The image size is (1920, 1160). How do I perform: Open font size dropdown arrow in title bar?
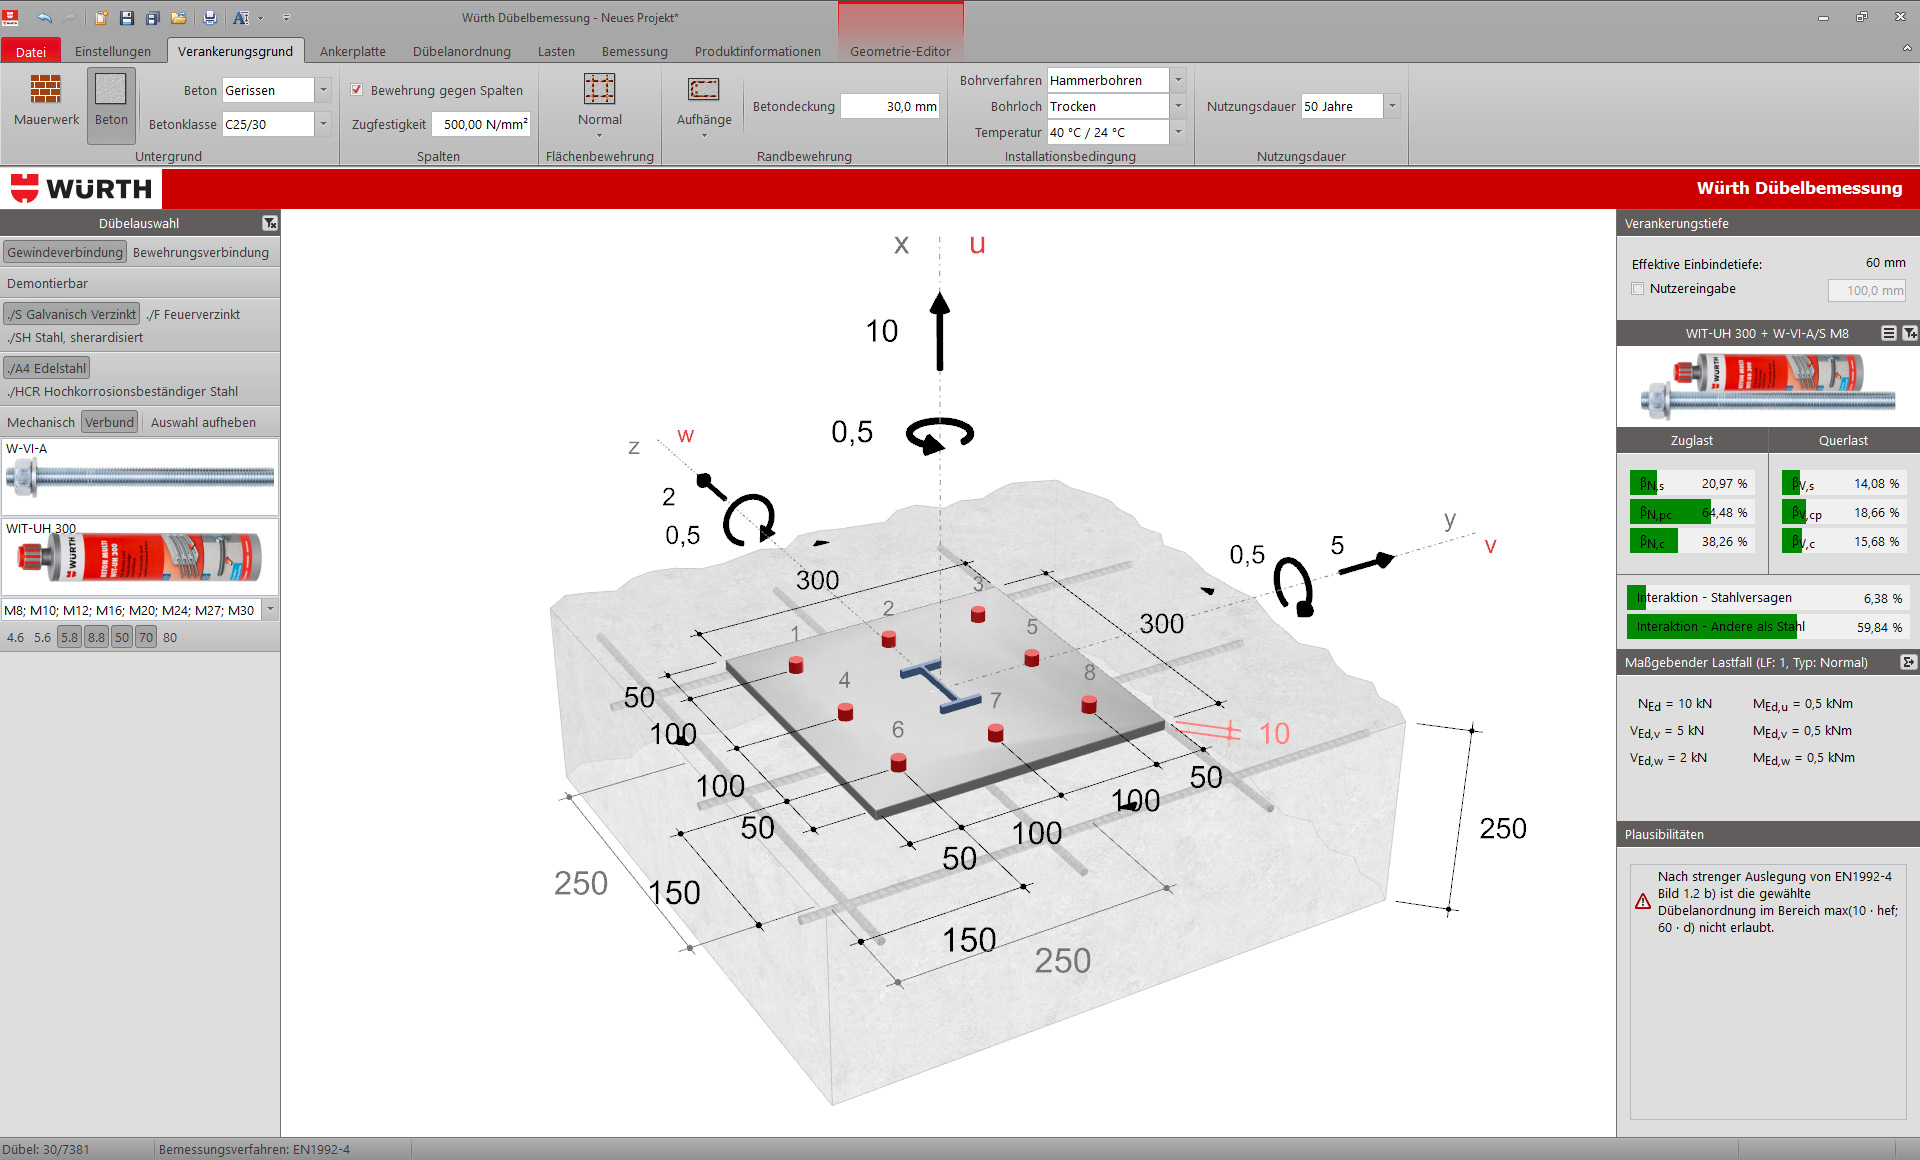pos(261,17)
